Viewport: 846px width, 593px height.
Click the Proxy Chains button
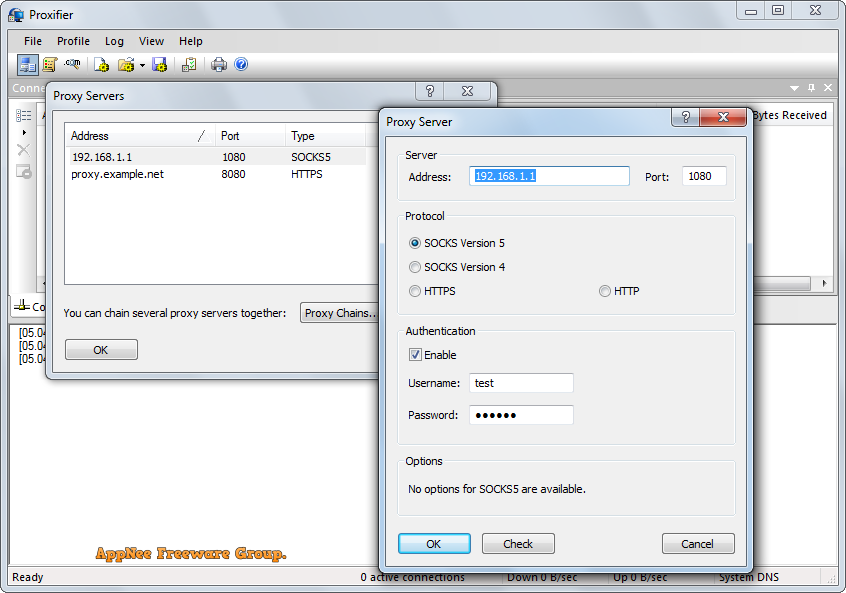[x=339, y=313]
